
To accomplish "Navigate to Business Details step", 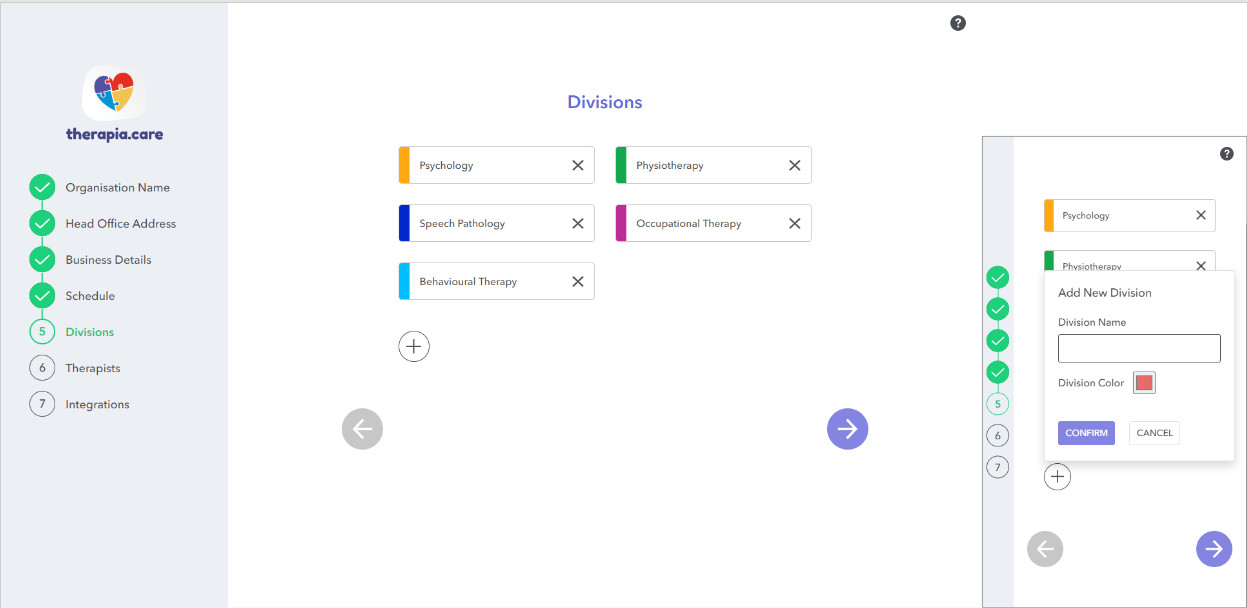I will 108,260.
